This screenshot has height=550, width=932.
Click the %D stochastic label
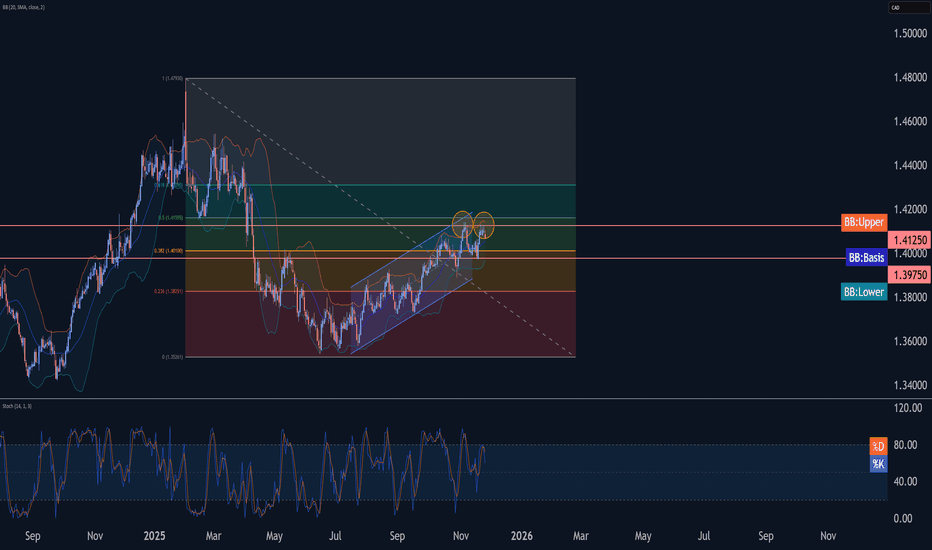click(878, 445)
